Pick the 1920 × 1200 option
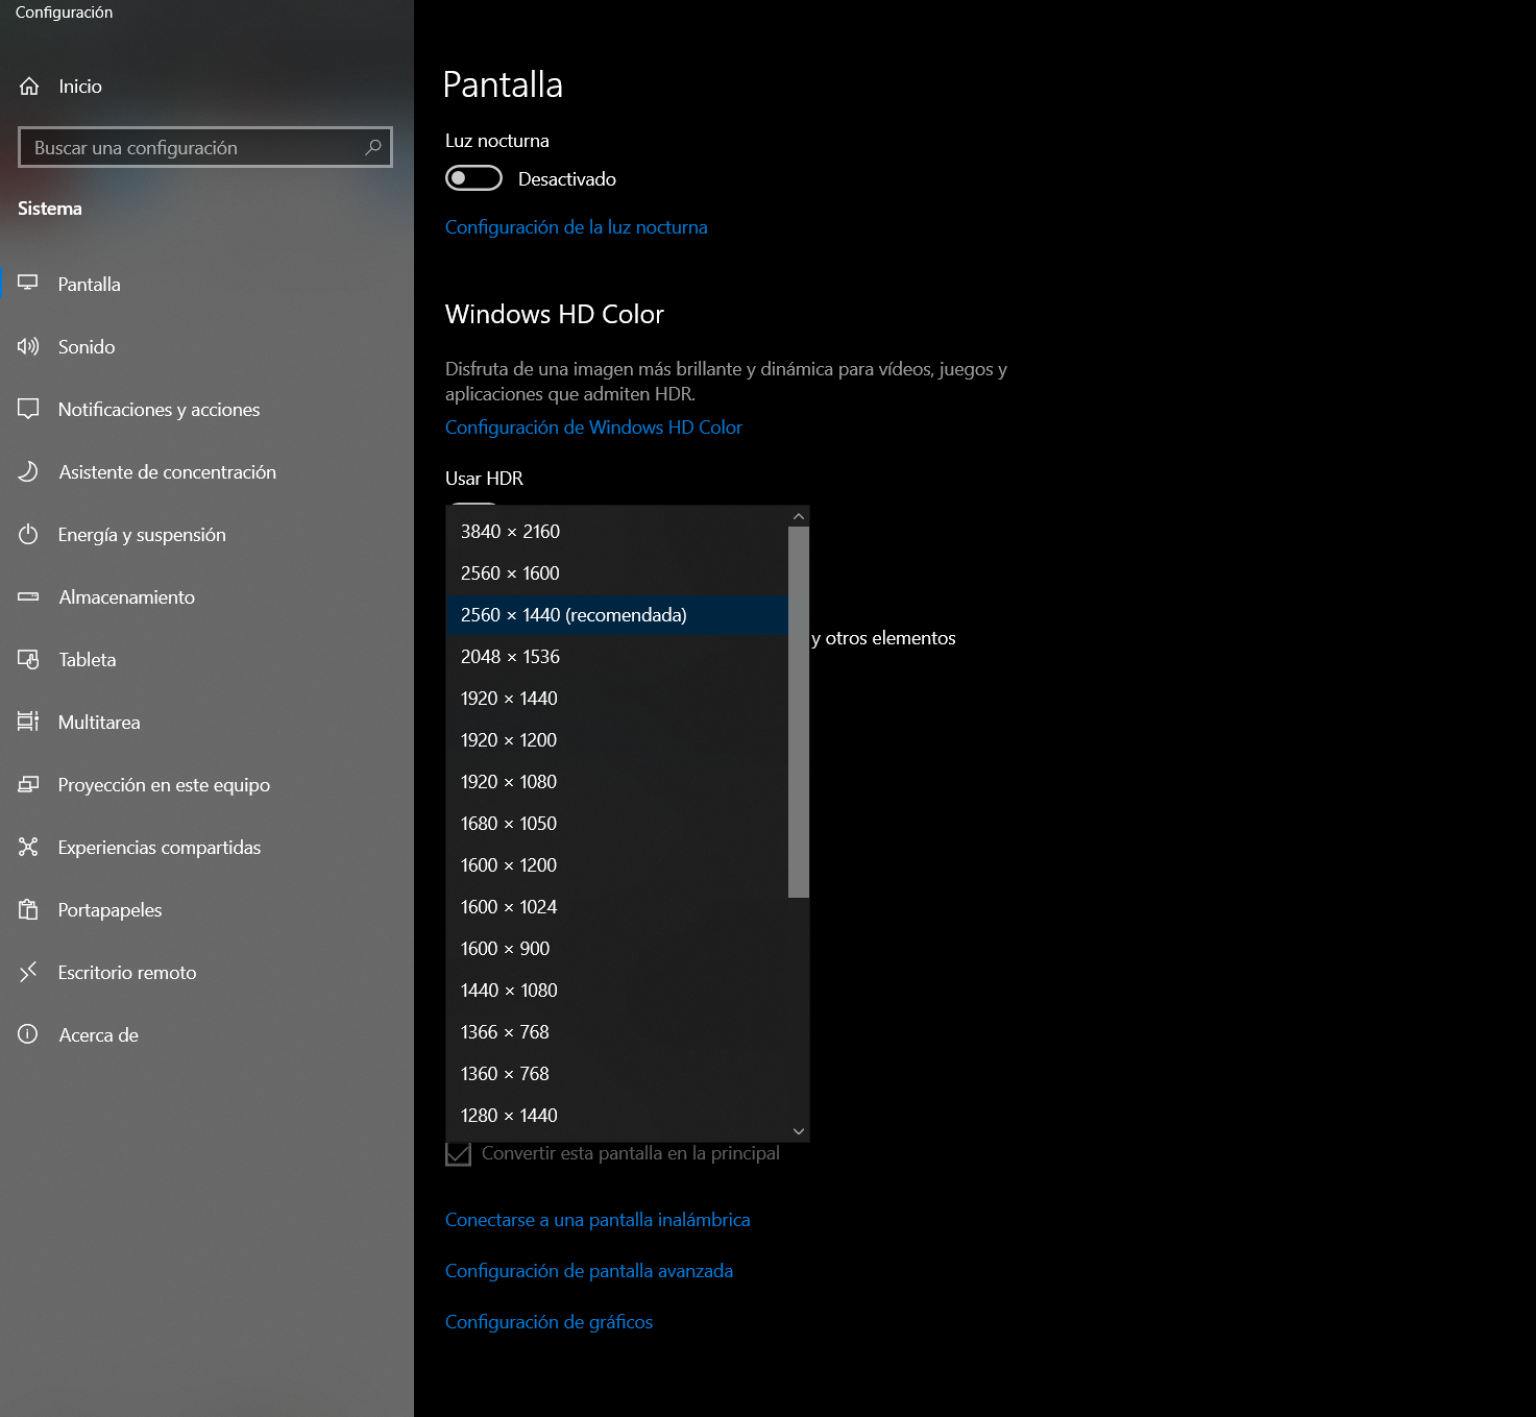 617,740
